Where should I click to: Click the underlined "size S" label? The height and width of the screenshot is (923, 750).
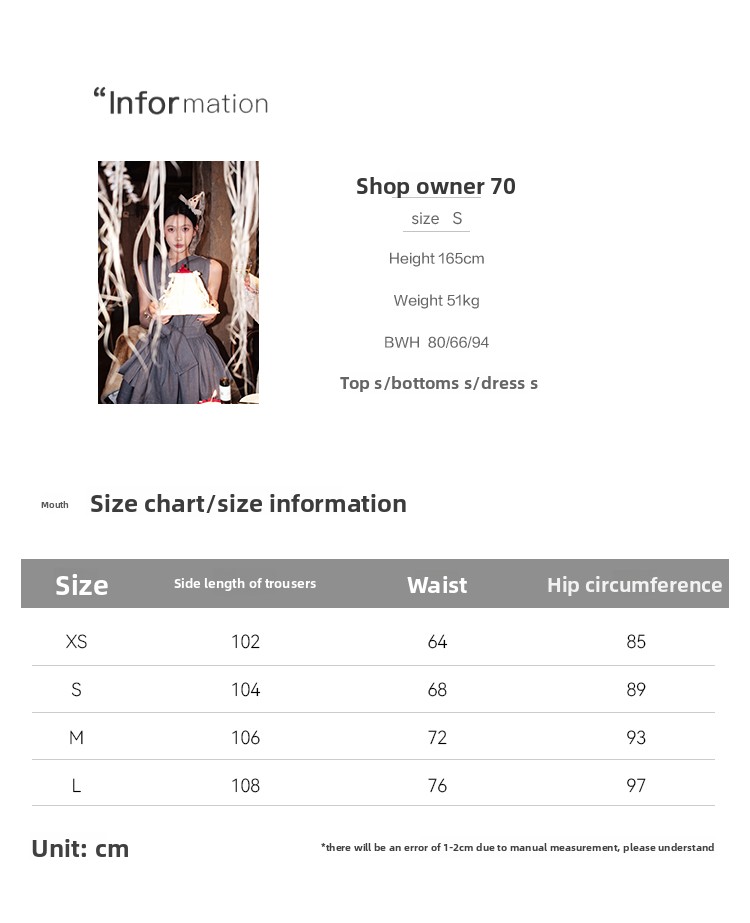point(436,219)
